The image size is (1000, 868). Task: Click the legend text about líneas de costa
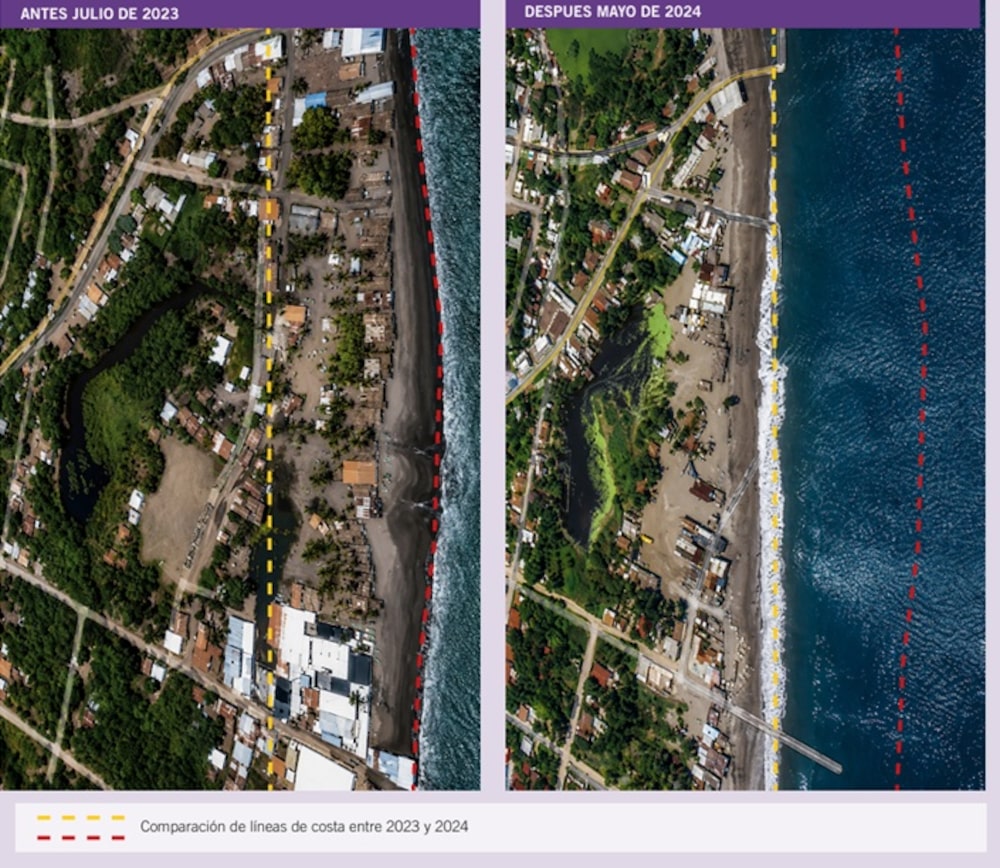tap(304, 827)
